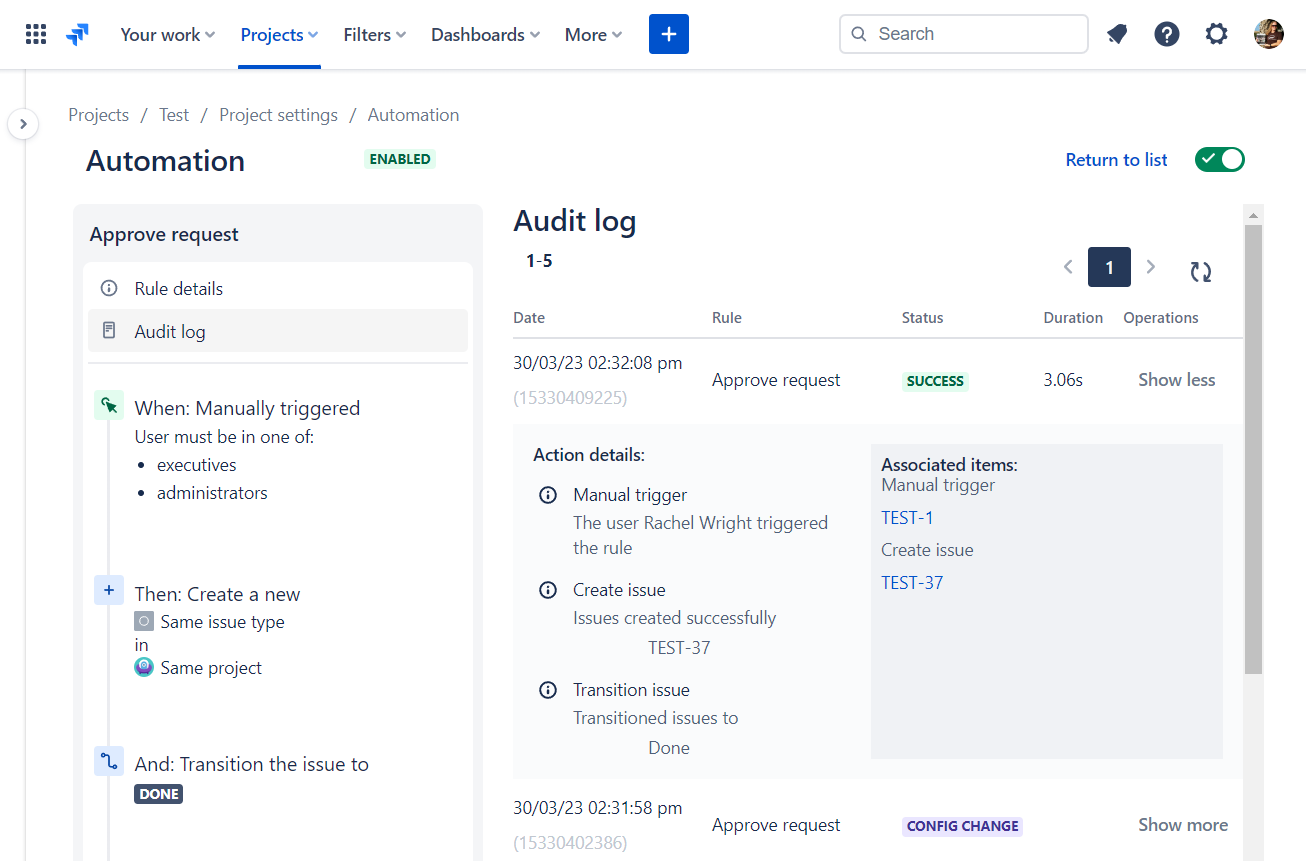Screen dimensions: 1306x861
Task: Click the Return to list link
Action: click(1116, 159)
